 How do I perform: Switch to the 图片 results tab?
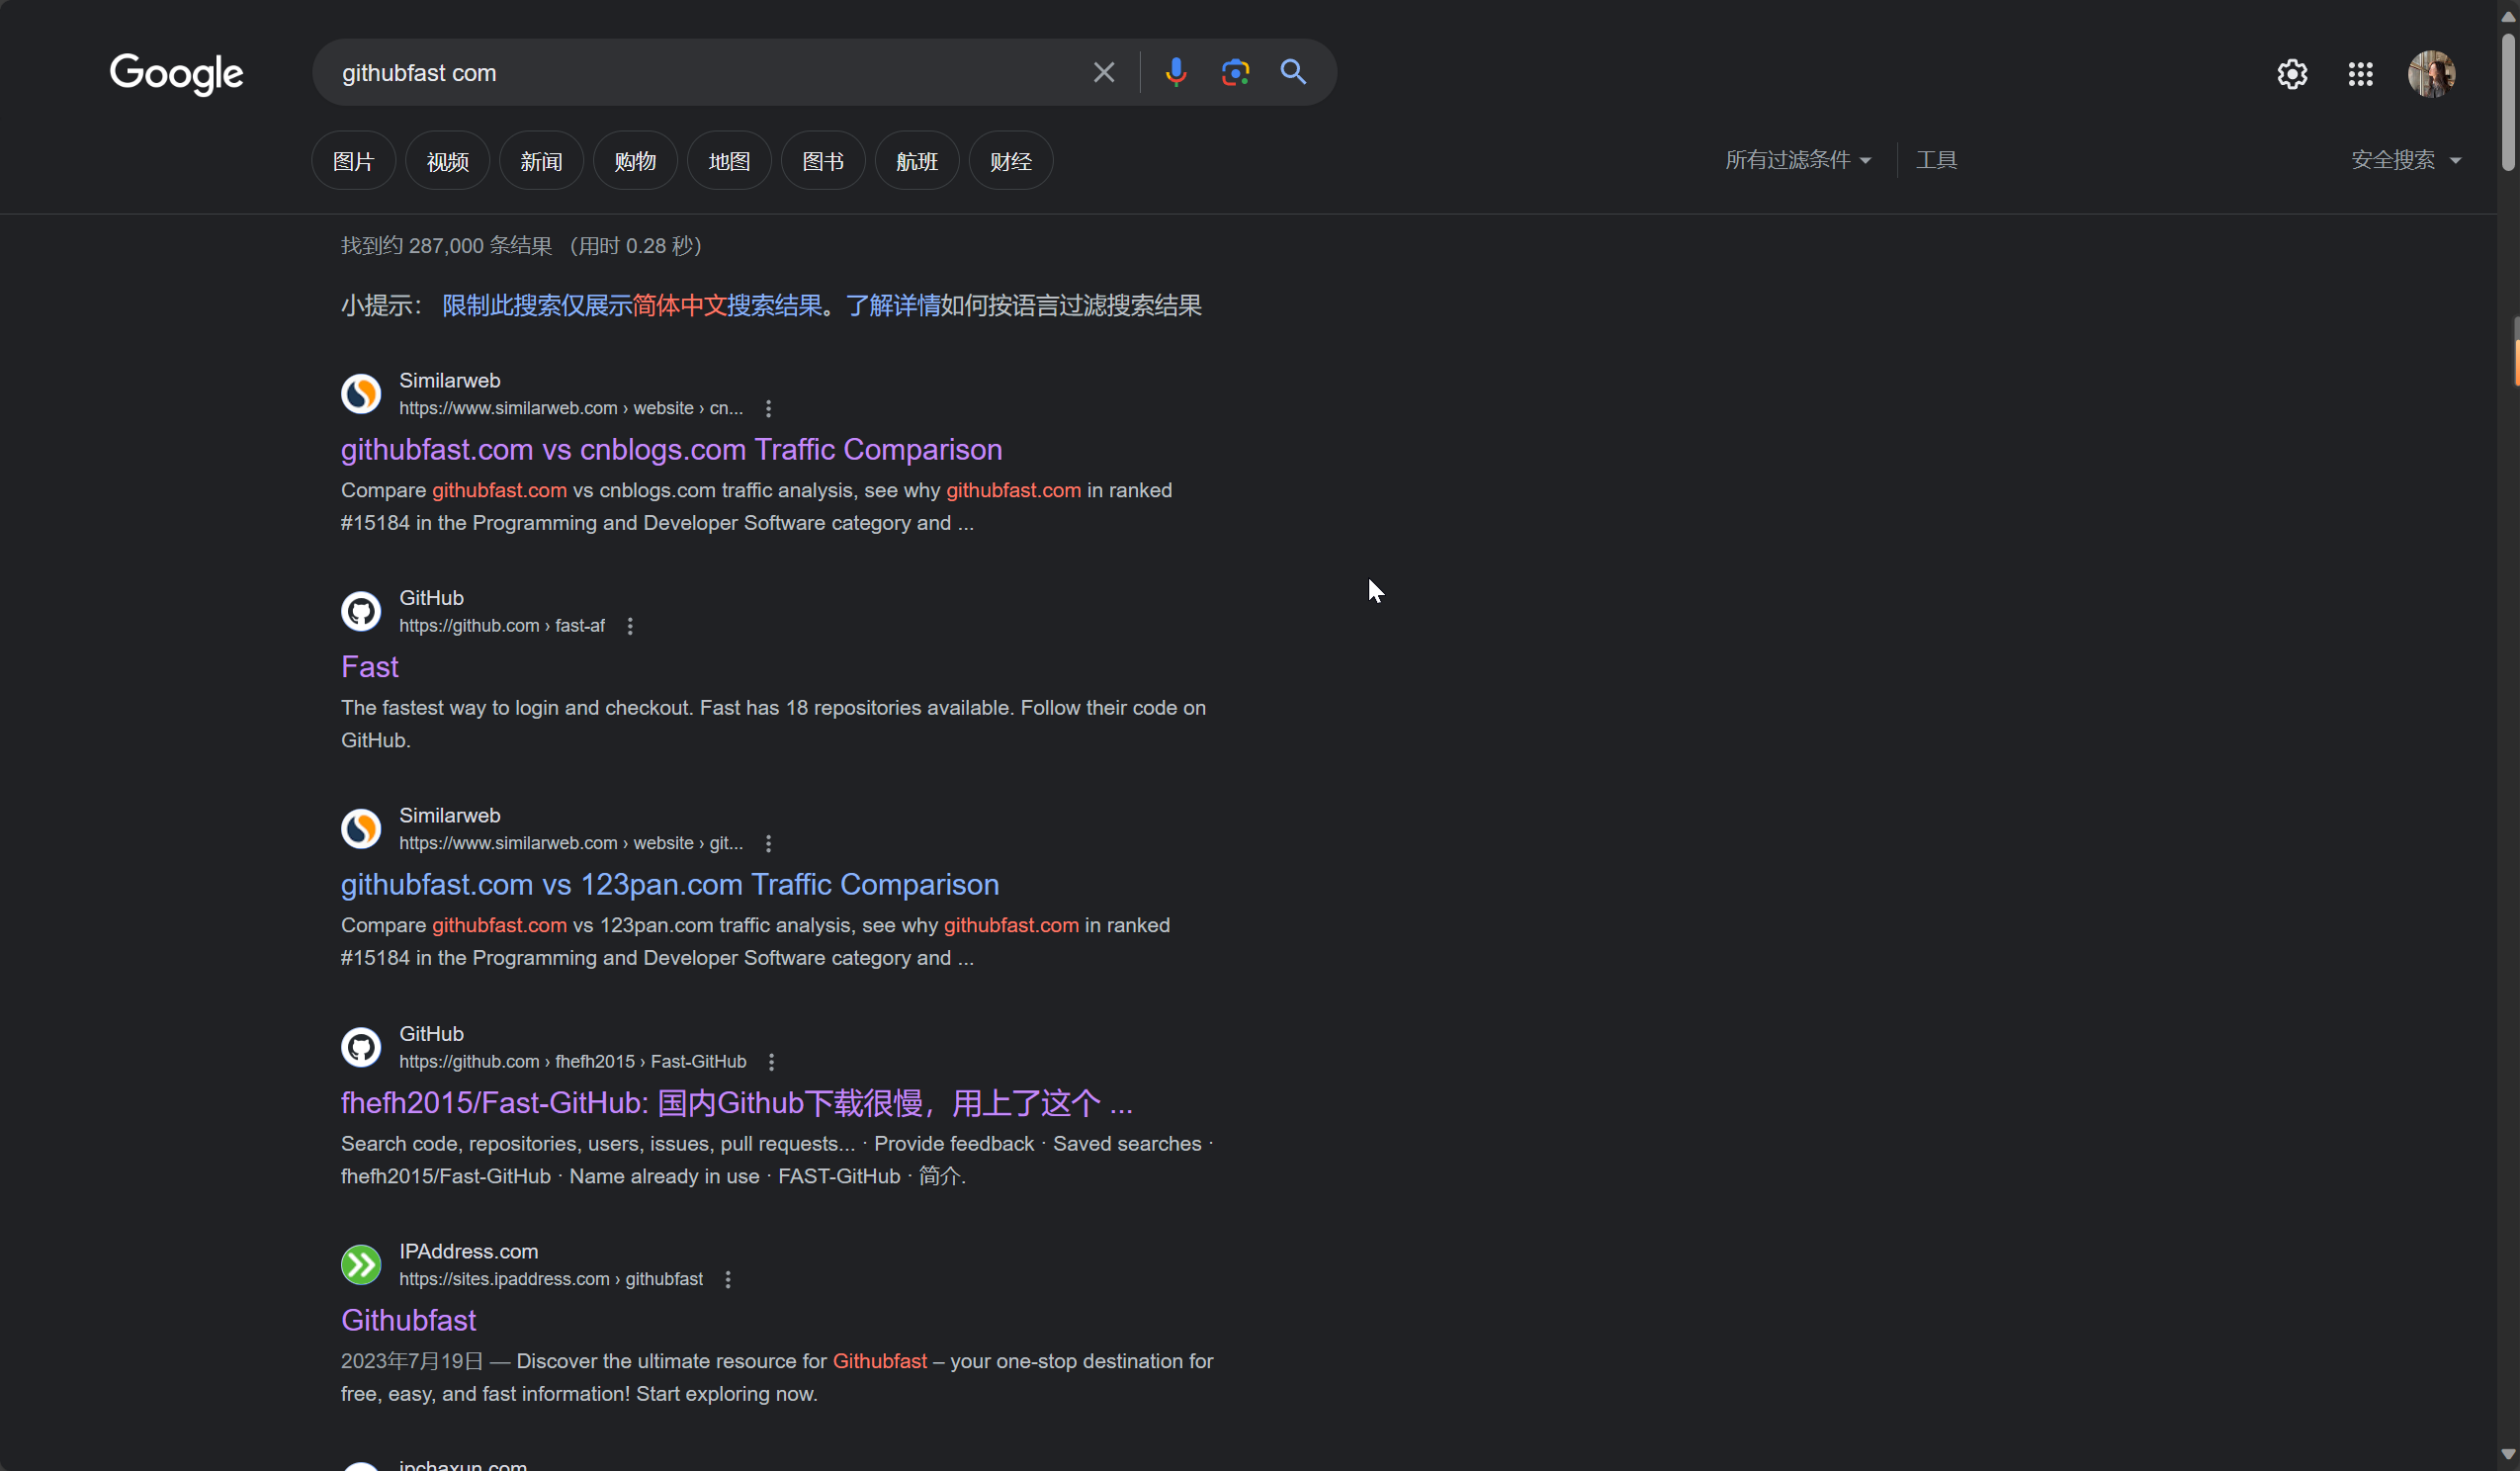click(x=352, y=160)
